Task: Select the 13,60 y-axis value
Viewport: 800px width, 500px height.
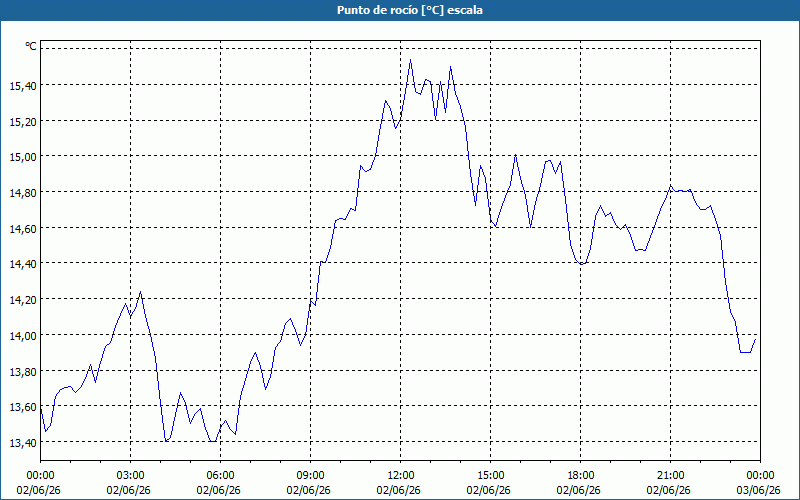Action: click(23, 407)
